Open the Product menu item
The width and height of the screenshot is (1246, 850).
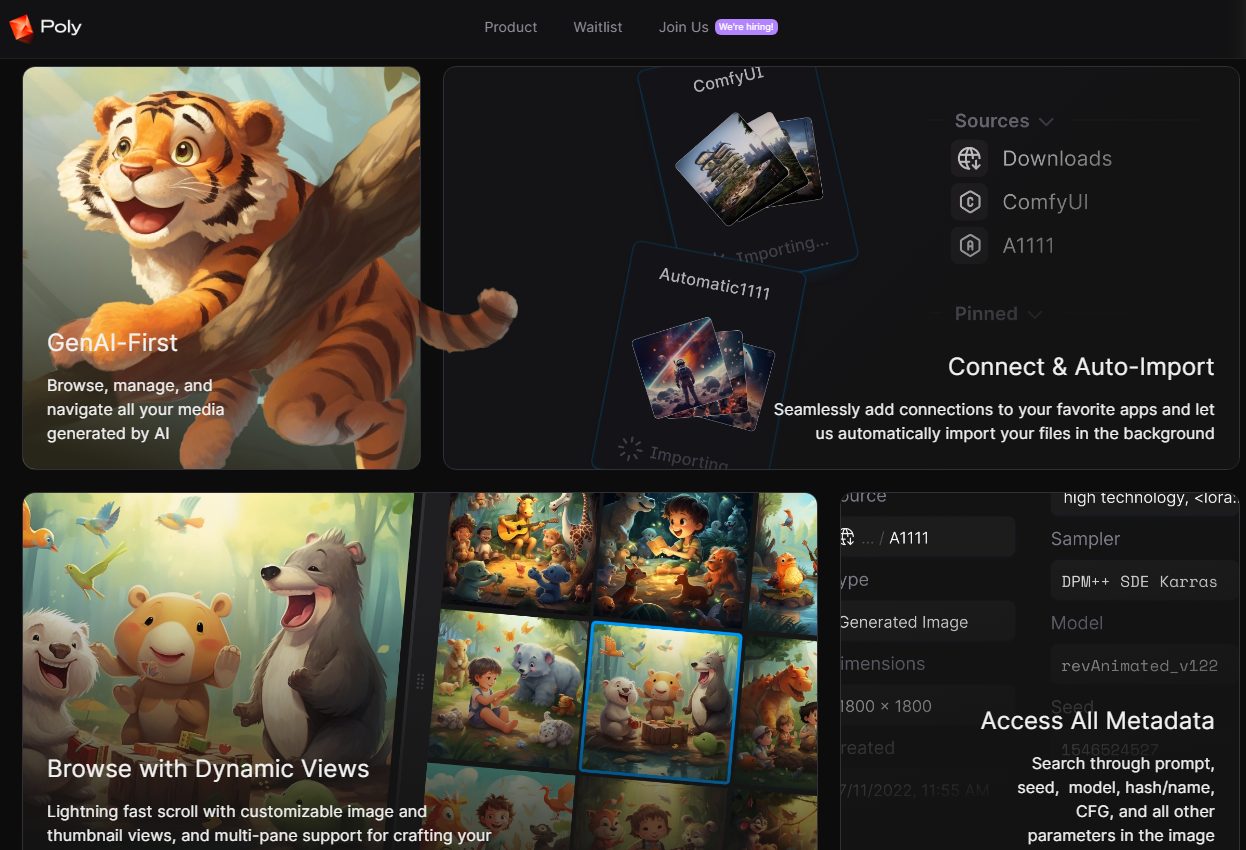(511, 27)
